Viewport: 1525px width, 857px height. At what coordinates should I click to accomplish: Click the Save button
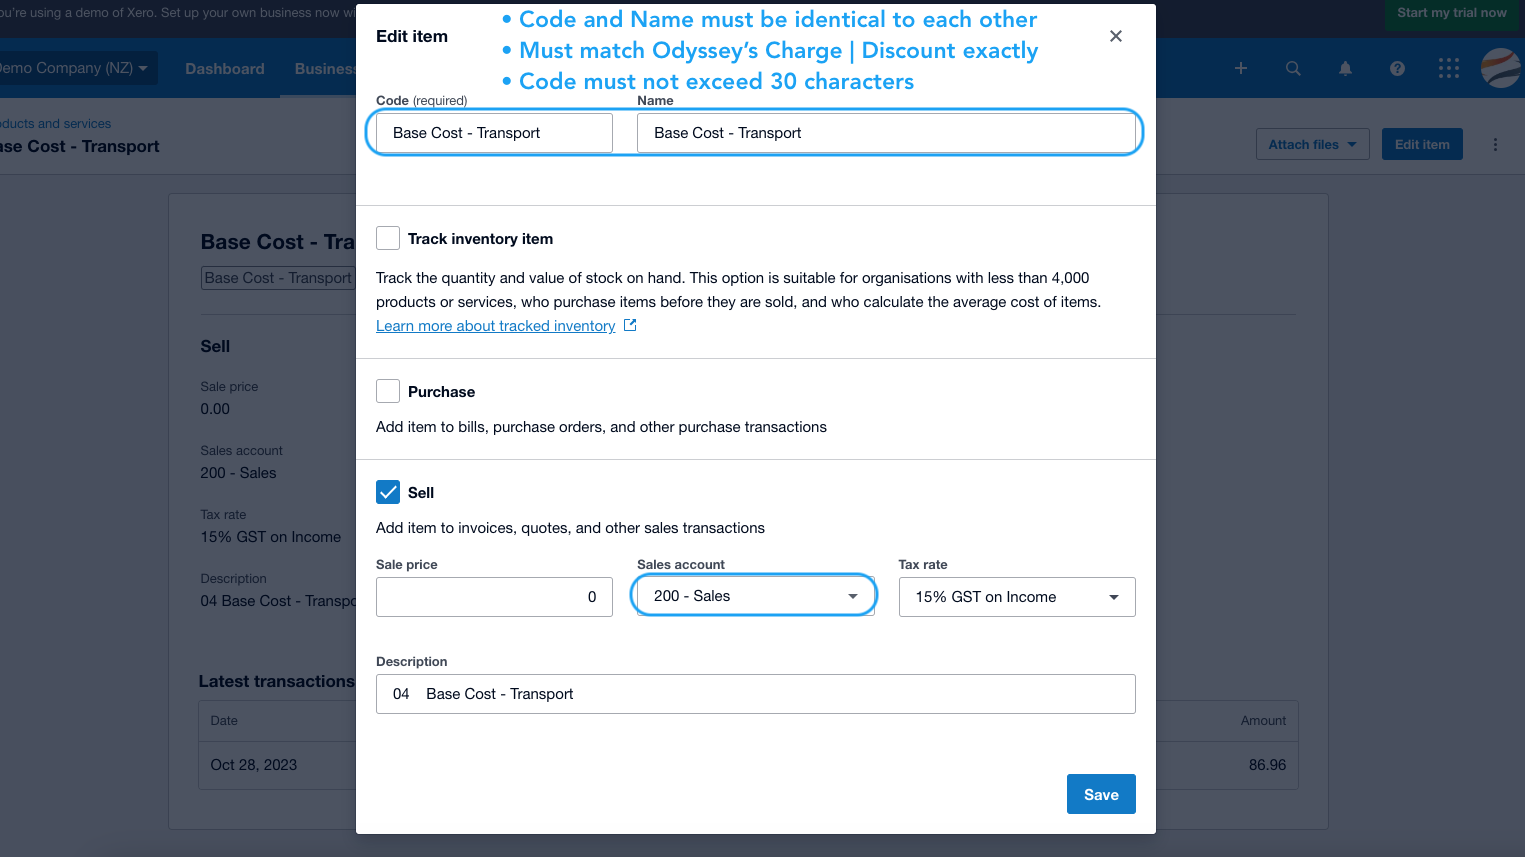click(1101, 794)
